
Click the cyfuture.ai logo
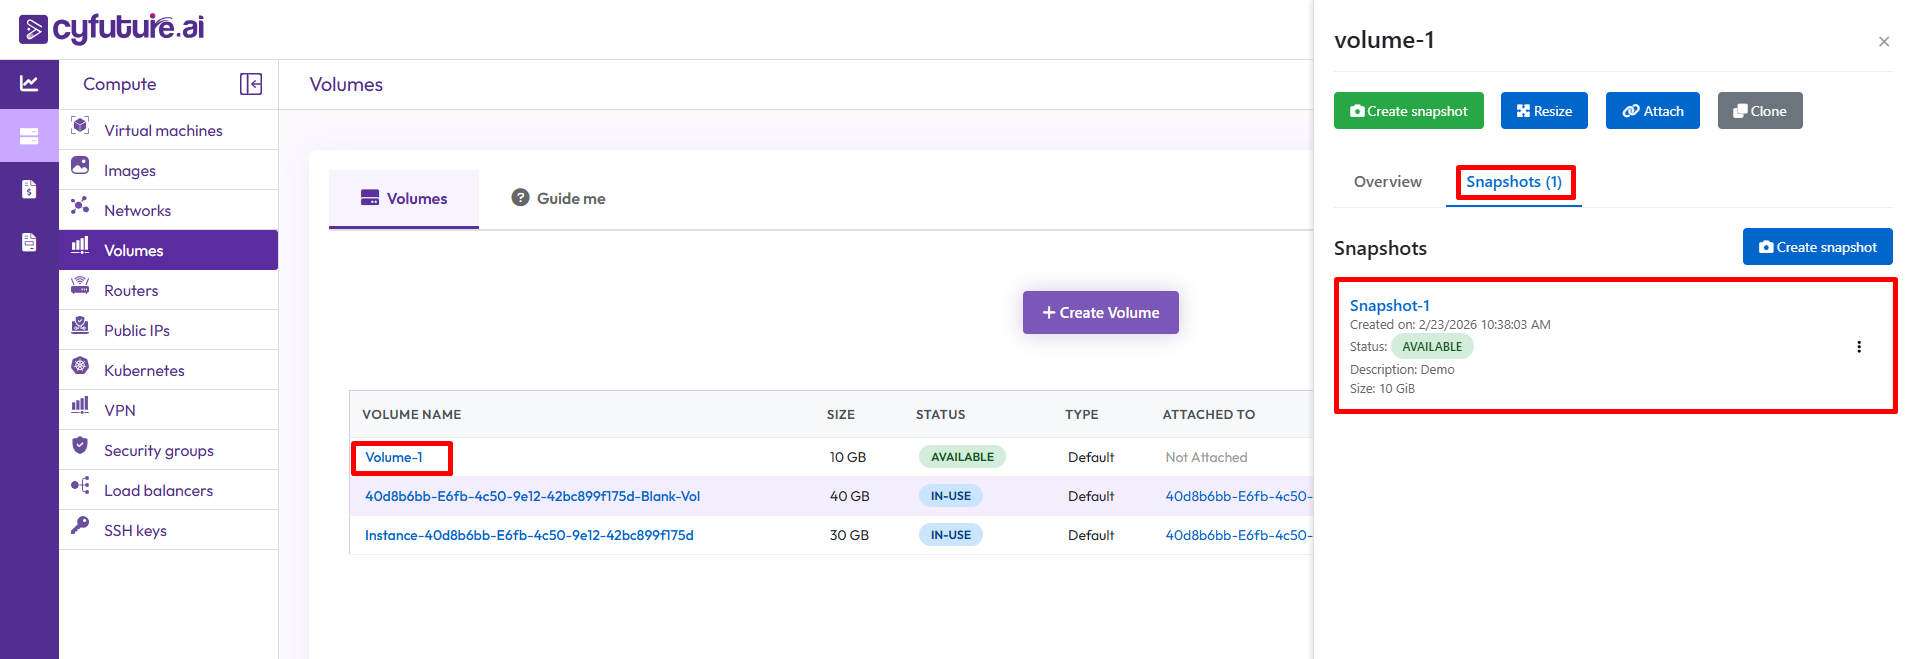click(112, 28)
